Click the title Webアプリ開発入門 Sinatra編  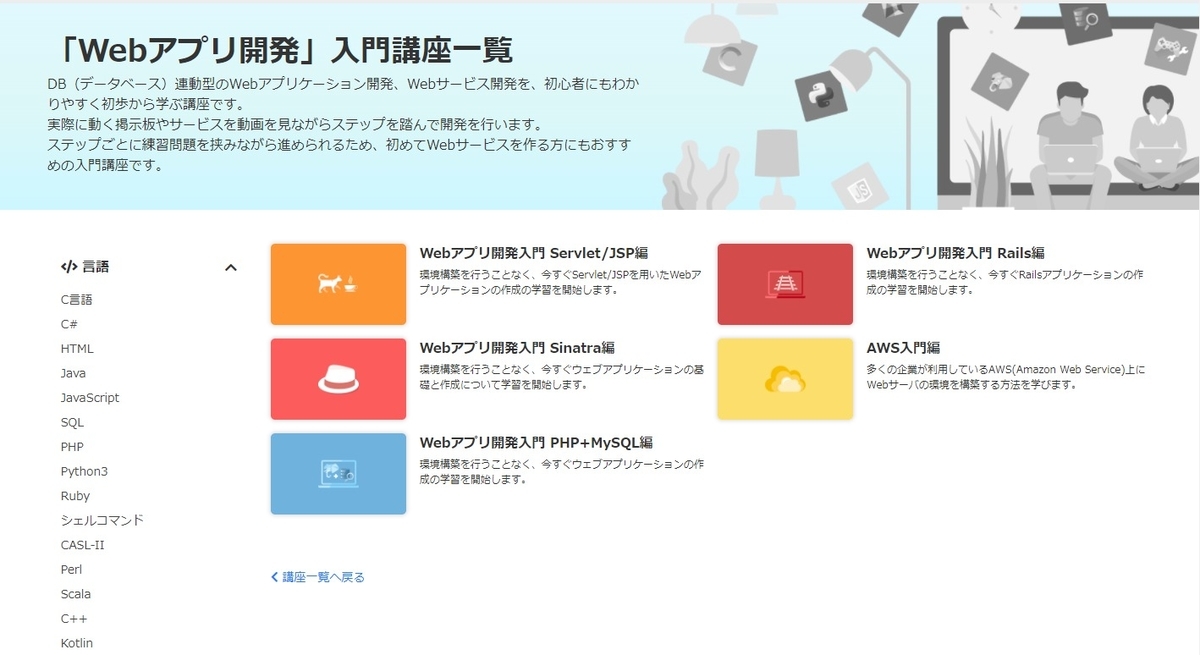pos(517,348)
